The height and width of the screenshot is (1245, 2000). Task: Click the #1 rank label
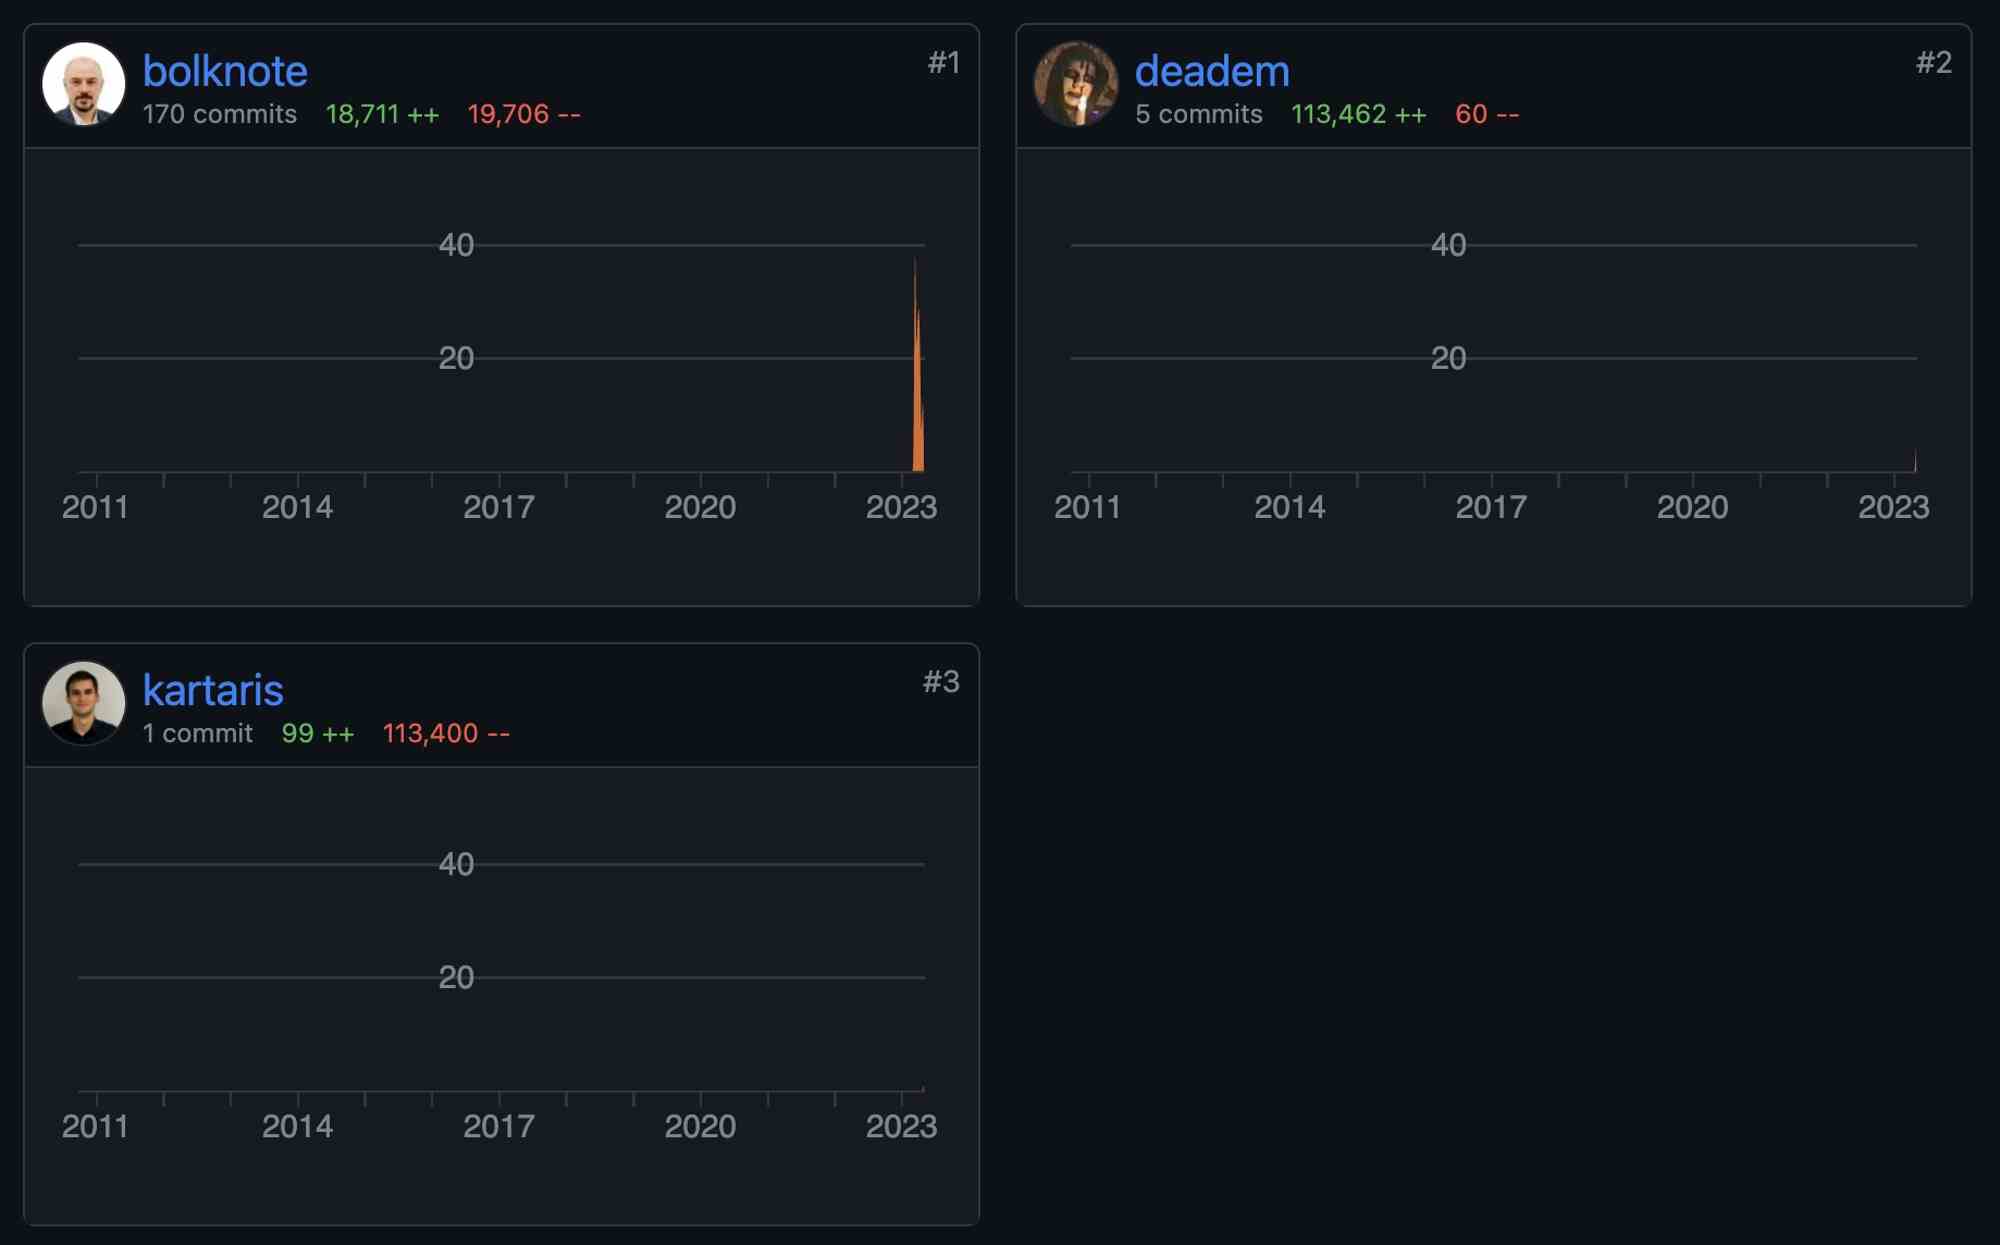pyautogui.click(x=943, y=62)
